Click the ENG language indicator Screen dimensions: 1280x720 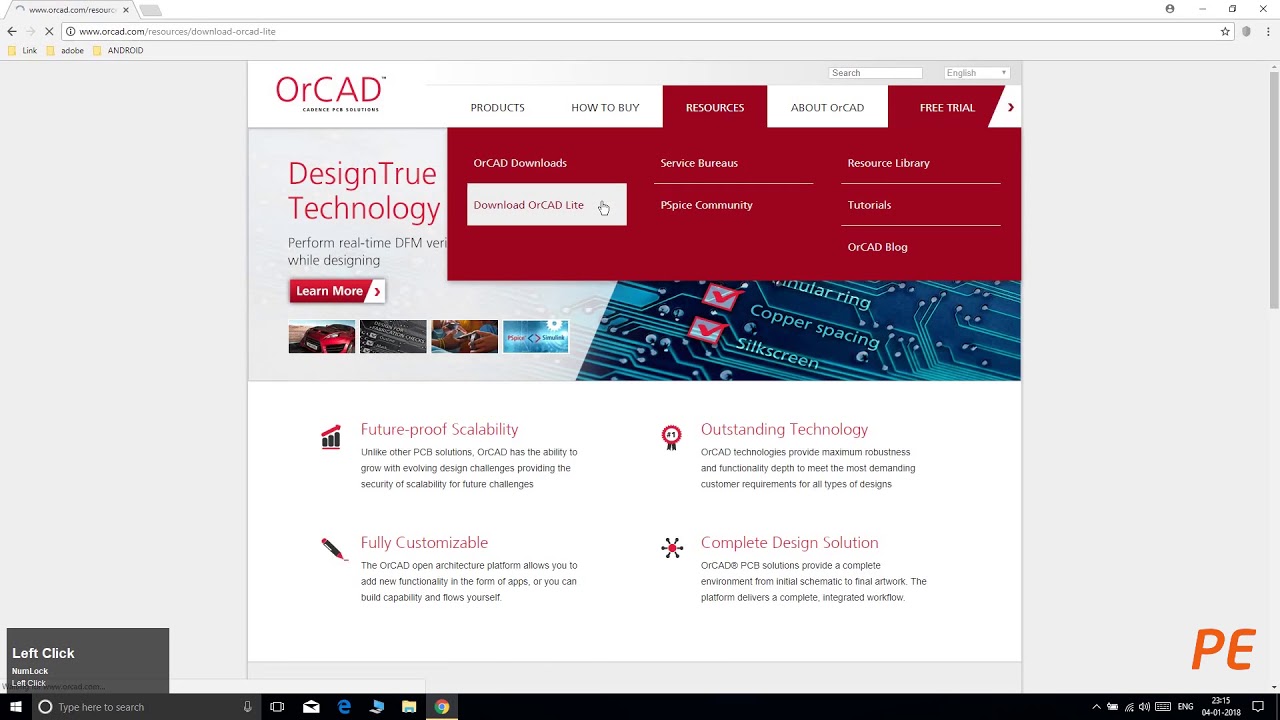tap(1185, 707)
